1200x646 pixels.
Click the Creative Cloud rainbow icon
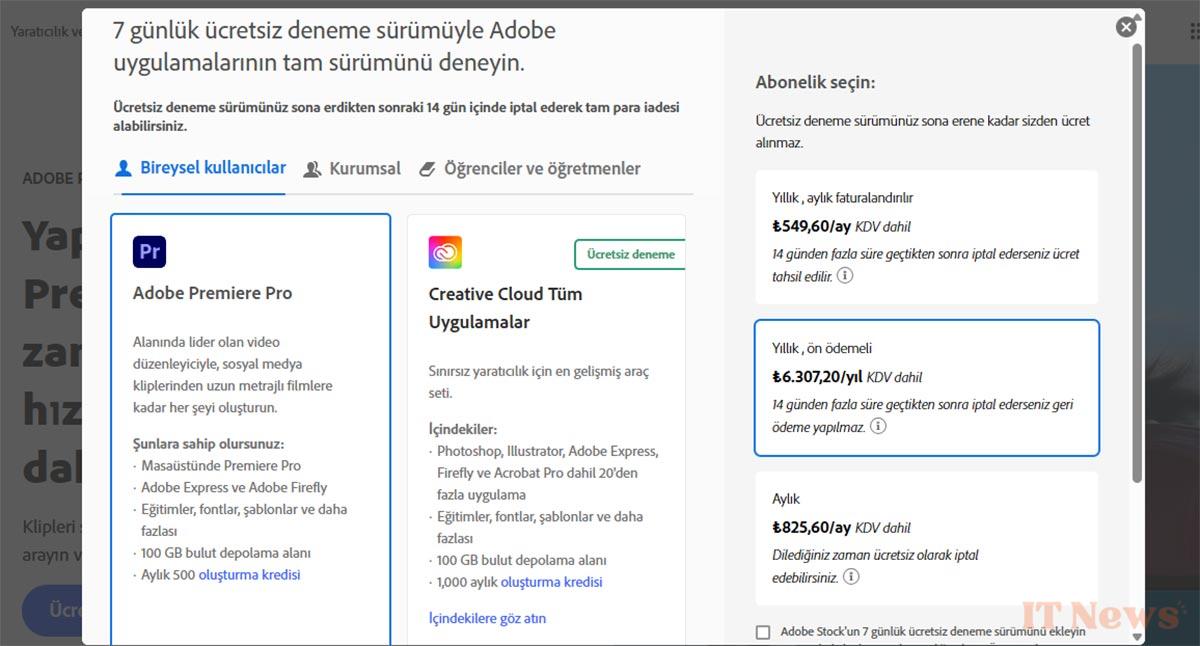445,252
